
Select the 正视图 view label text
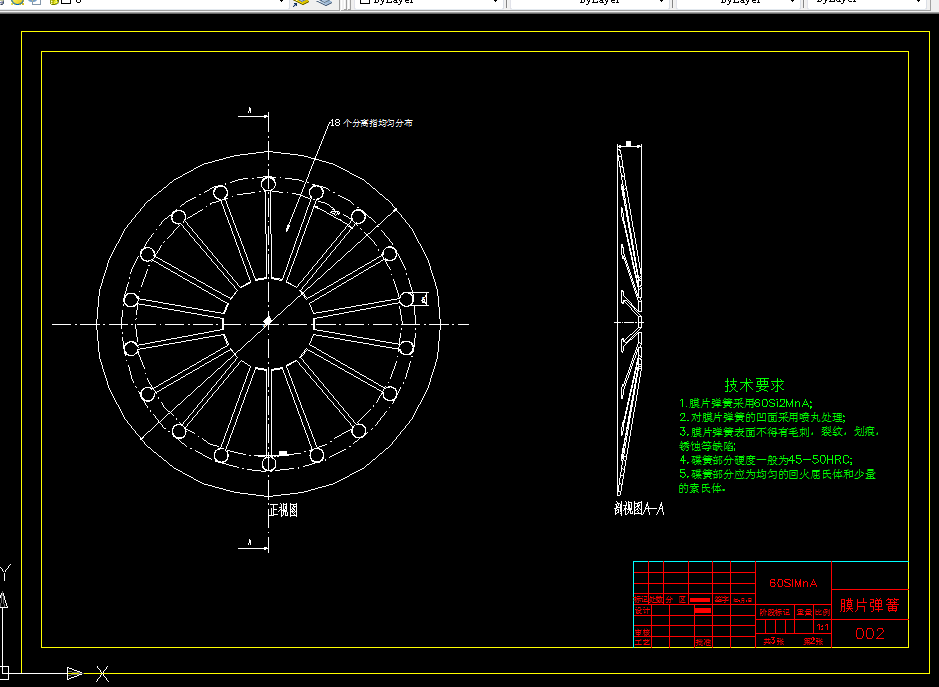pos(283,510)
